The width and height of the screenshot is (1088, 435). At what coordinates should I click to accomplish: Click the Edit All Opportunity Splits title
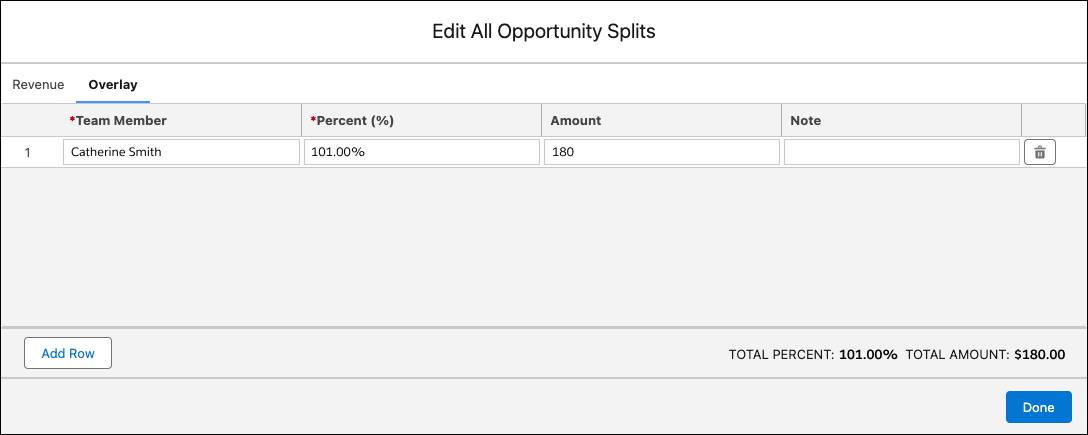coord(543,32)
